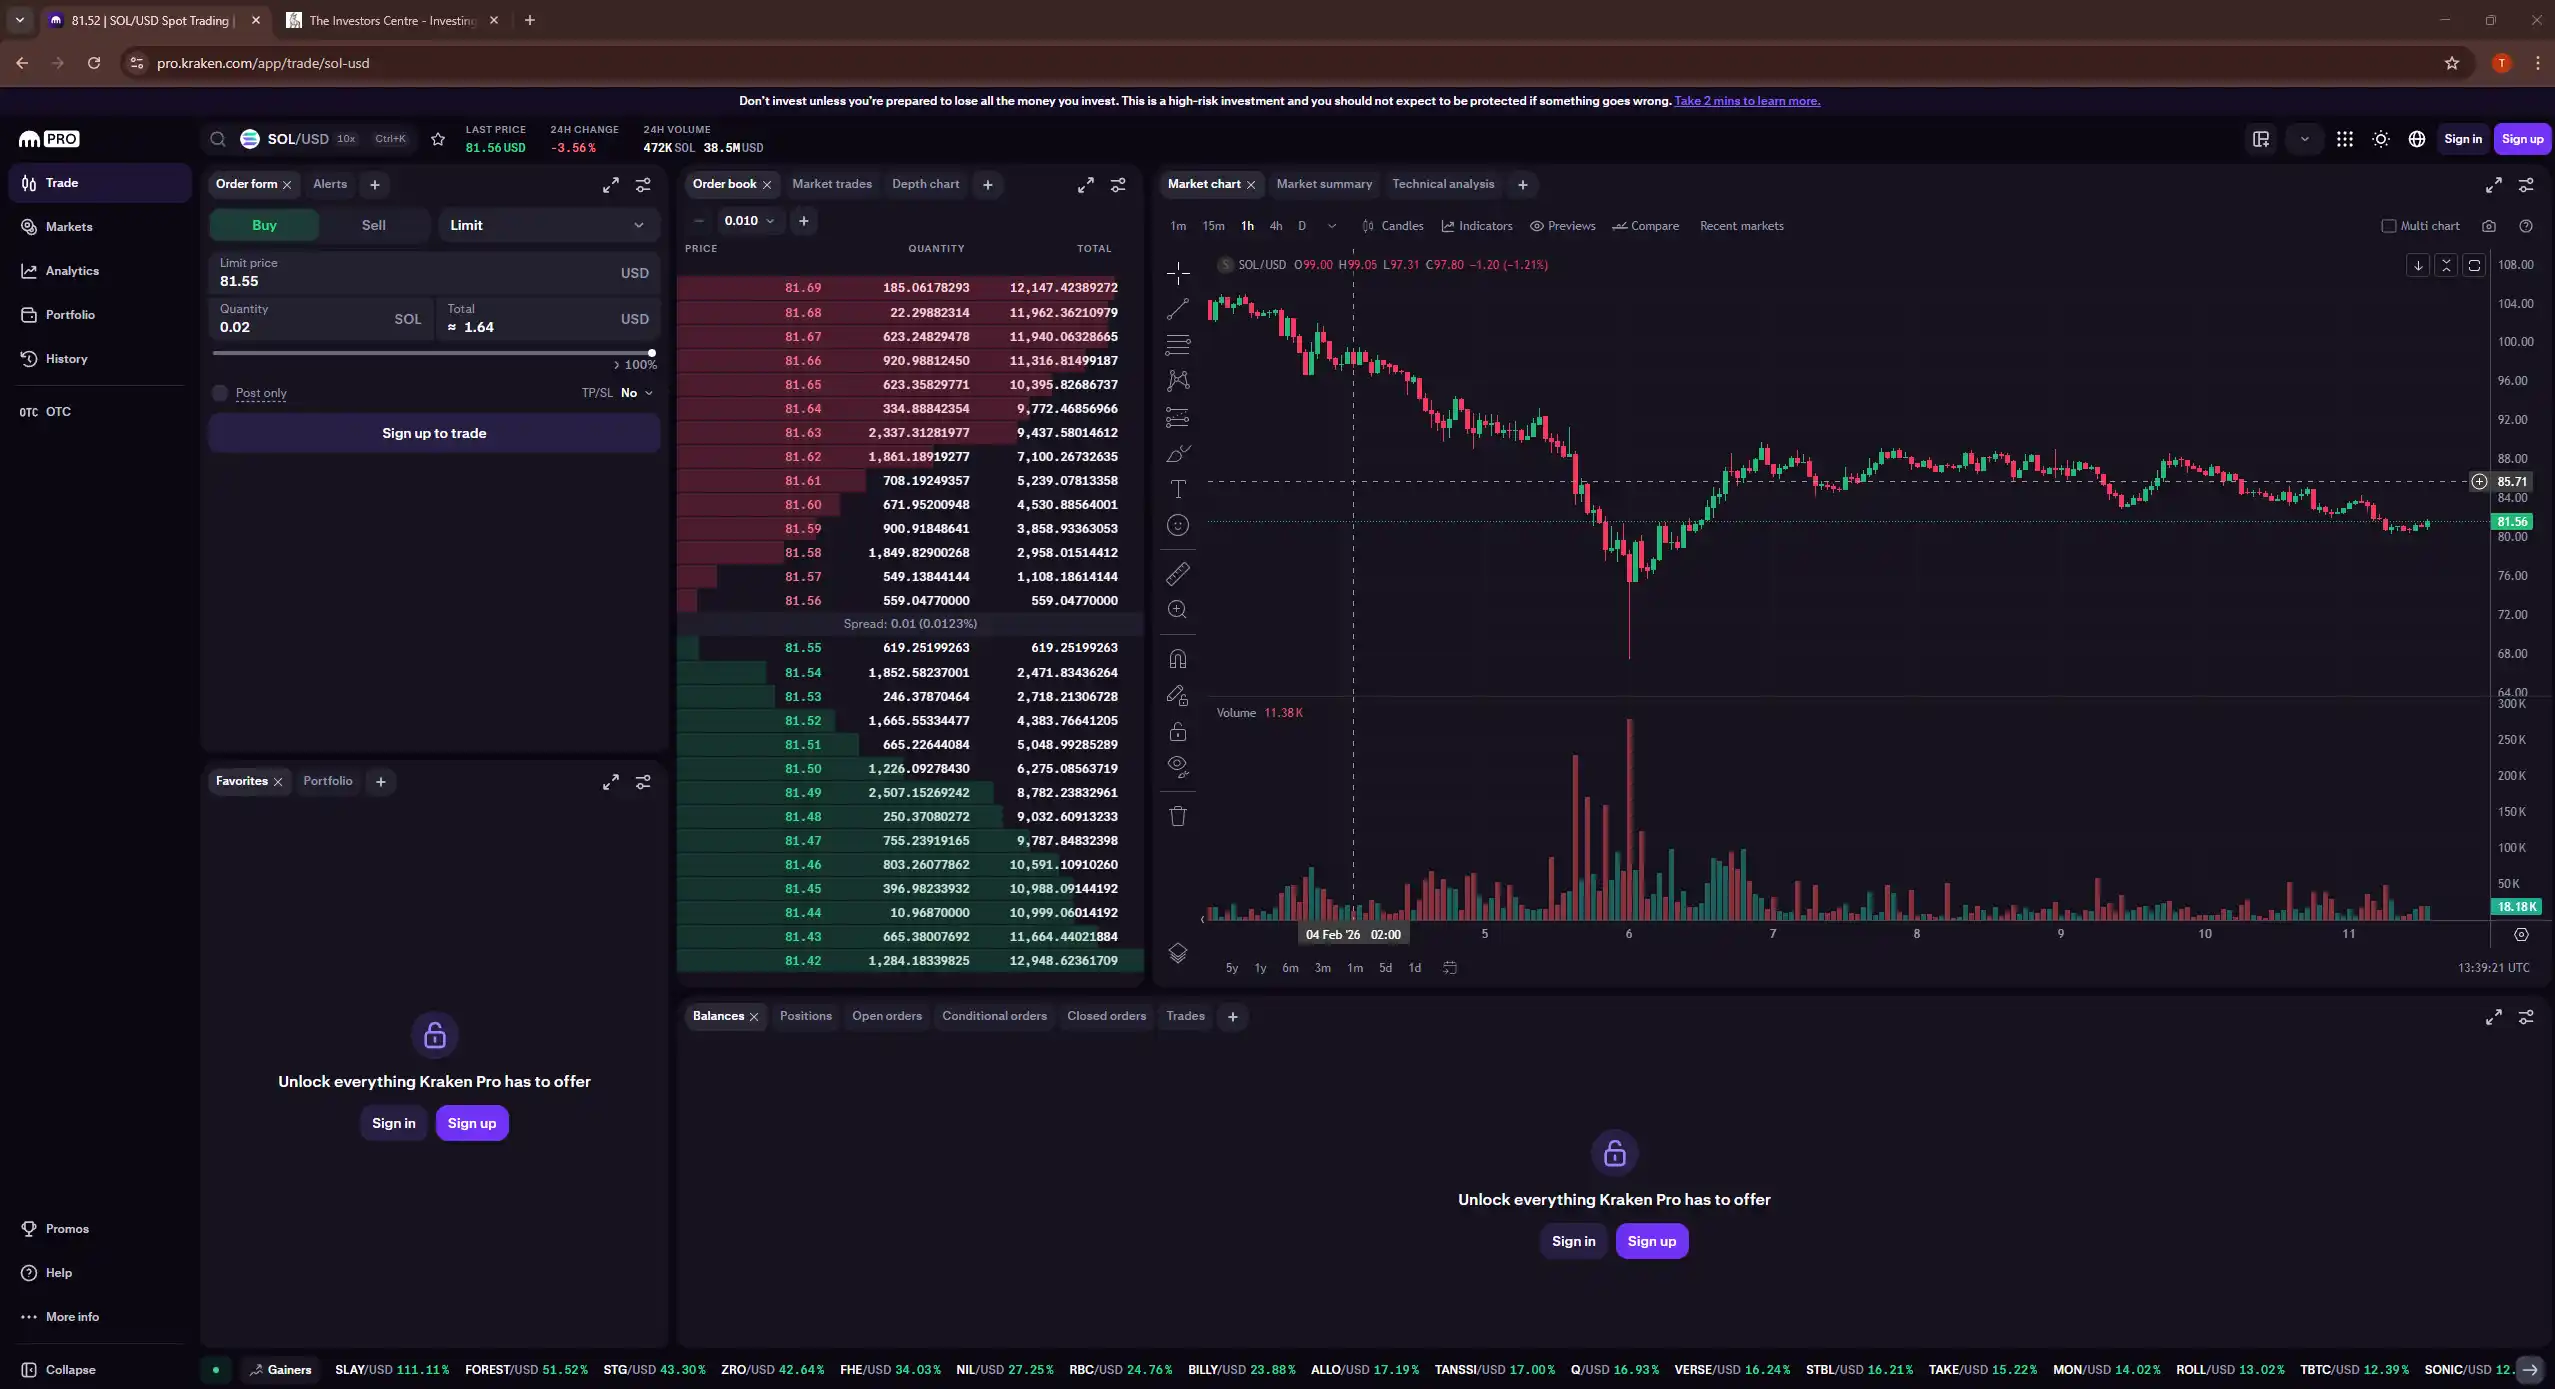Select the 81.69 ask row in order book
The image size is (2555, 1389).
pyautogui.click(x=910, y=288)
